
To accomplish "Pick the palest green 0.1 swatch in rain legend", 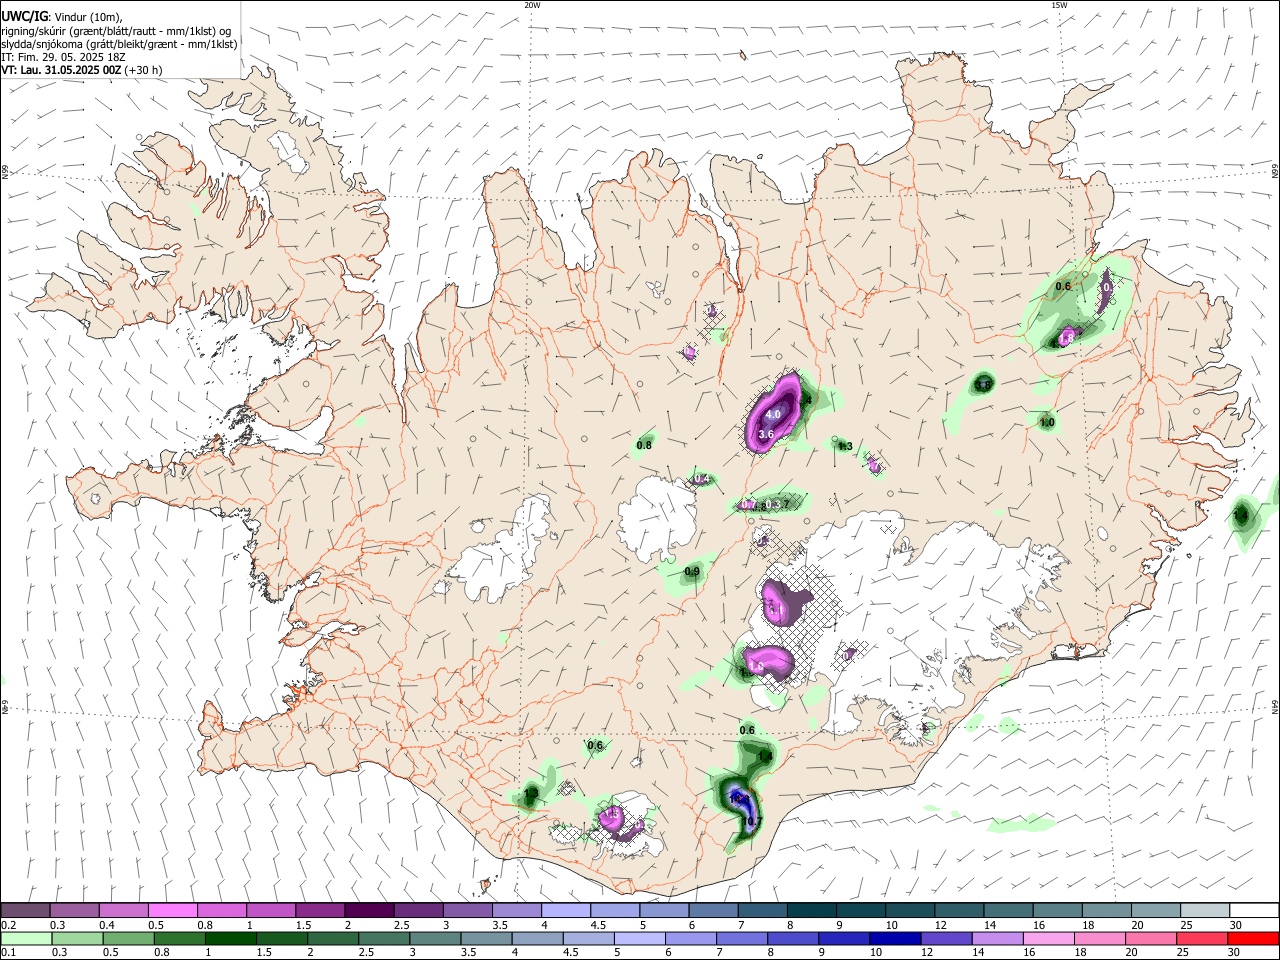I will [25, 938].
